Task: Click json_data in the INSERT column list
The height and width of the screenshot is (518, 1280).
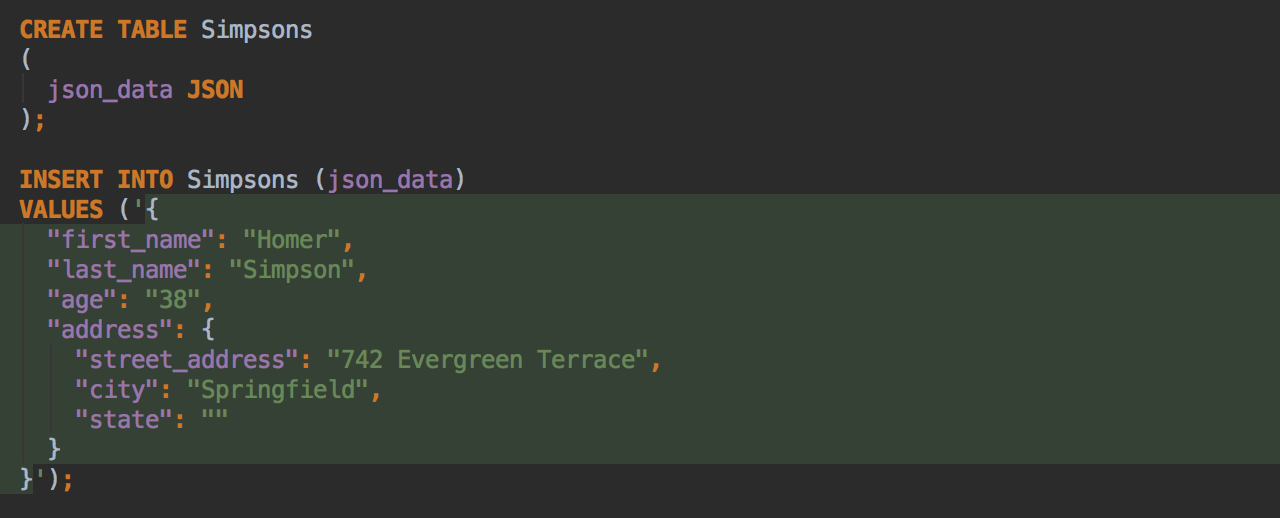Action: pyautogui.click(x=390, y=181)
